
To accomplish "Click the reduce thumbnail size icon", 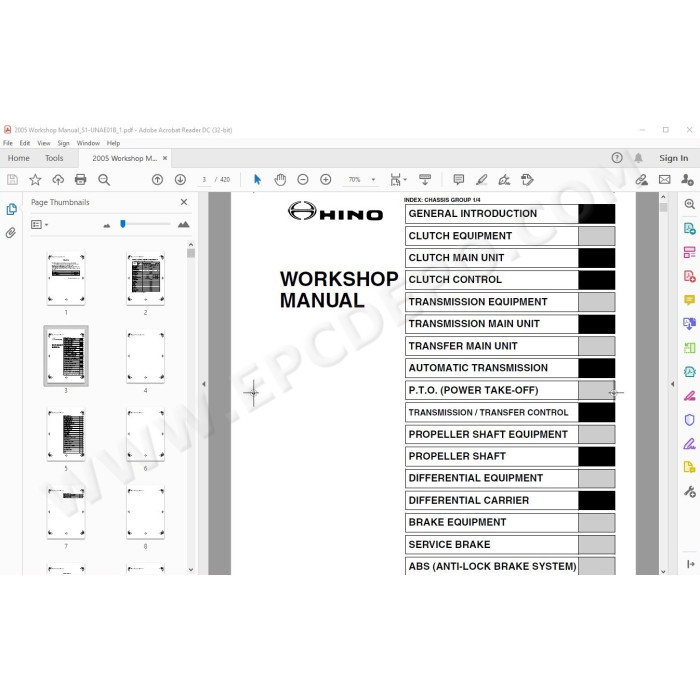I will click(x=107, y=225).
